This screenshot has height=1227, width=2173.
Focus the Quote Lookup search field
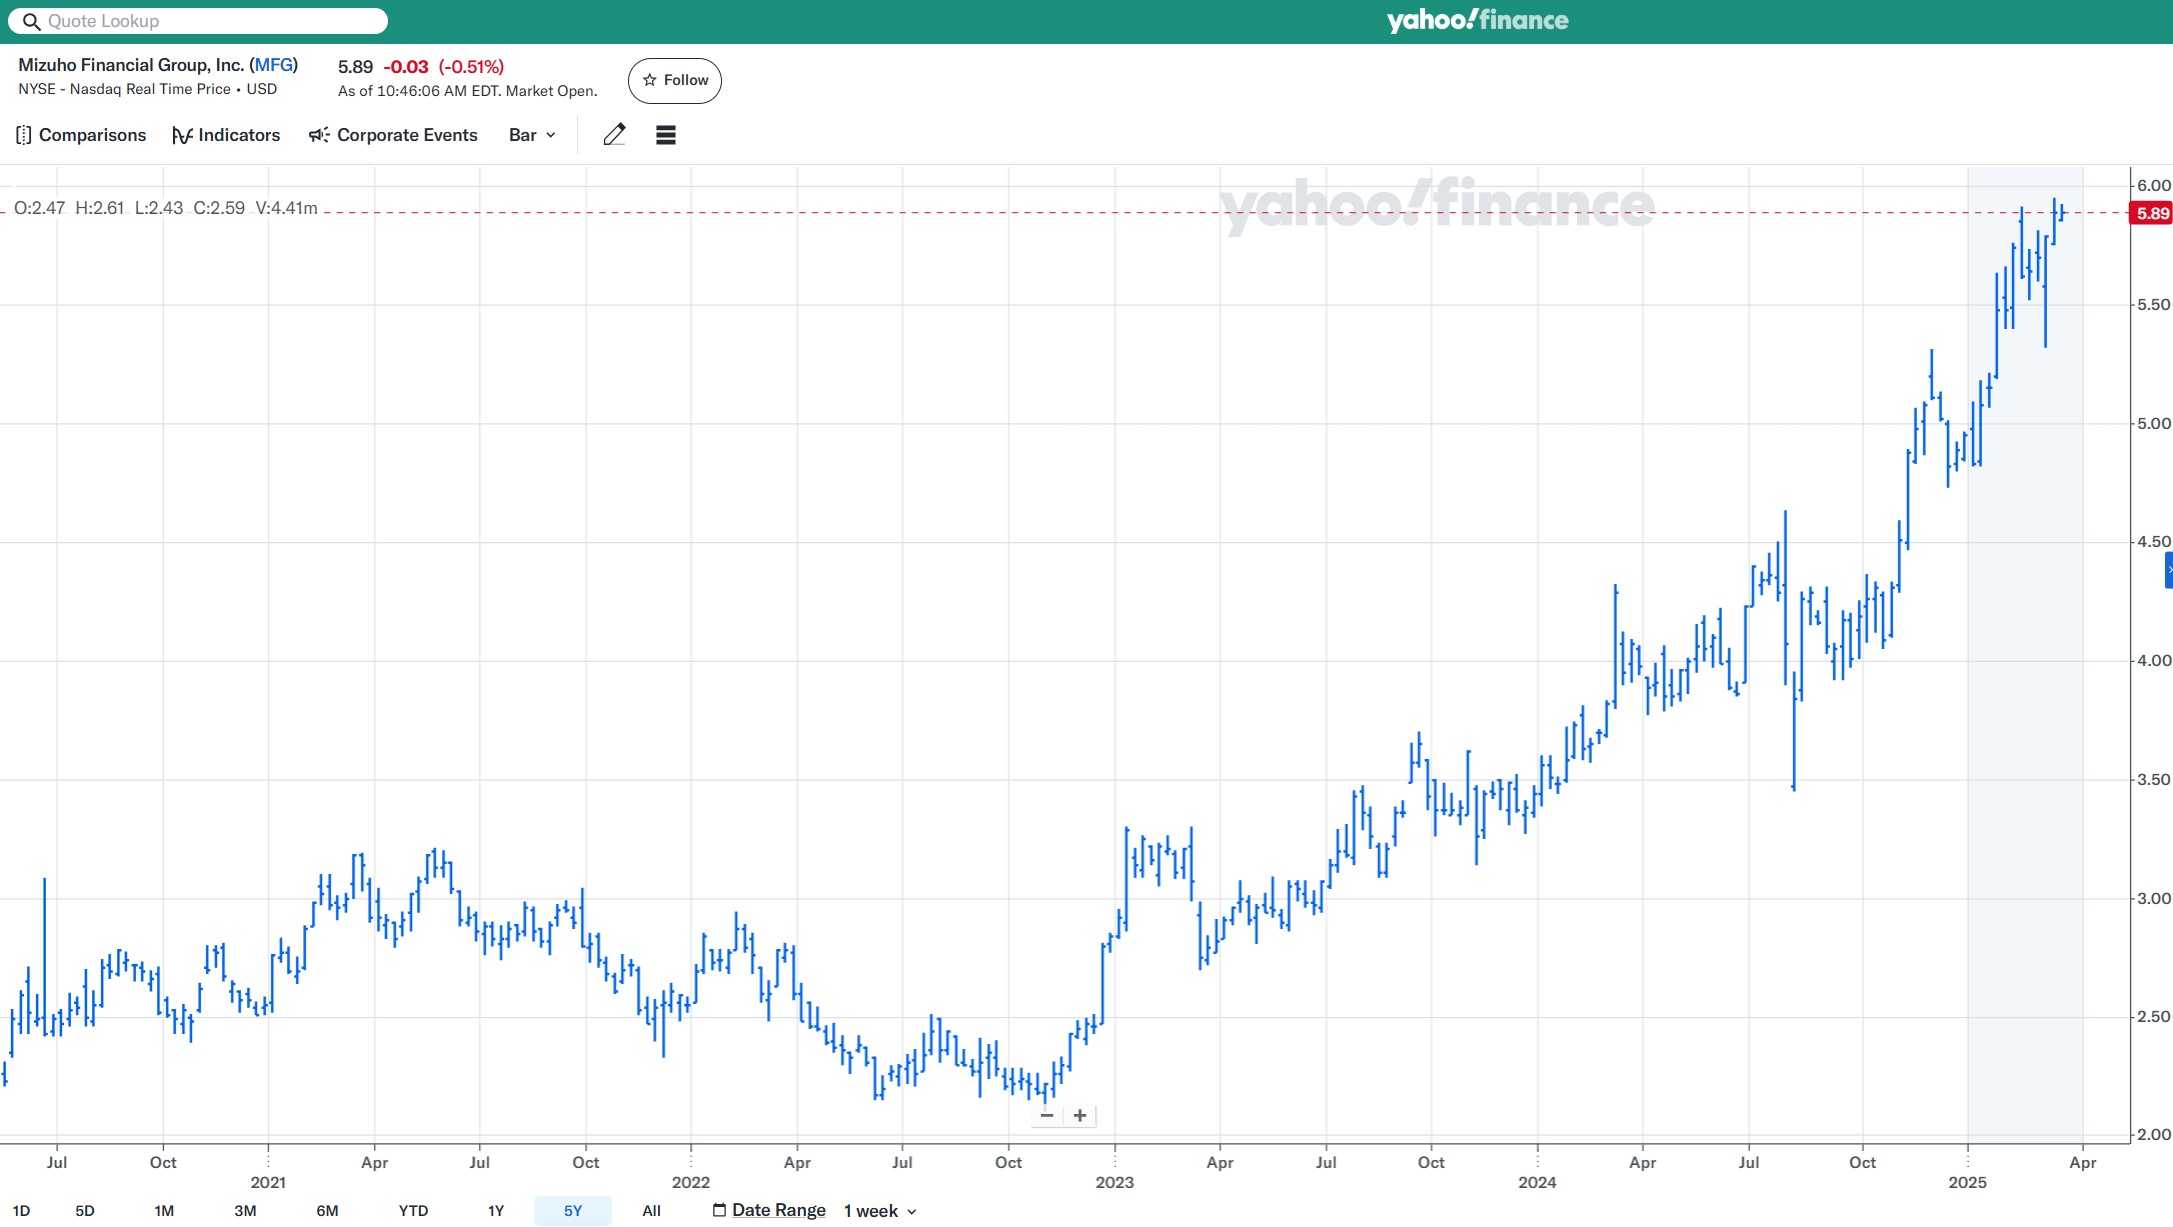(x=198, y=21)
